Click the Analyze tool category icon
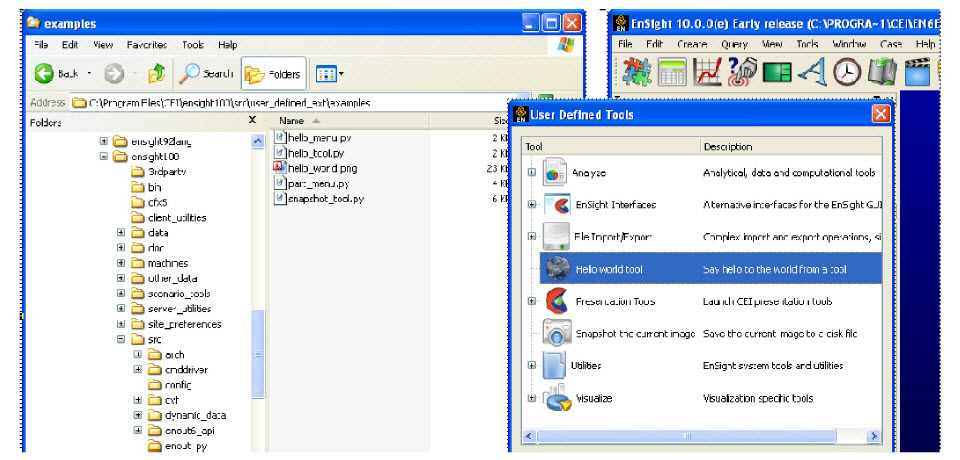 557,172
